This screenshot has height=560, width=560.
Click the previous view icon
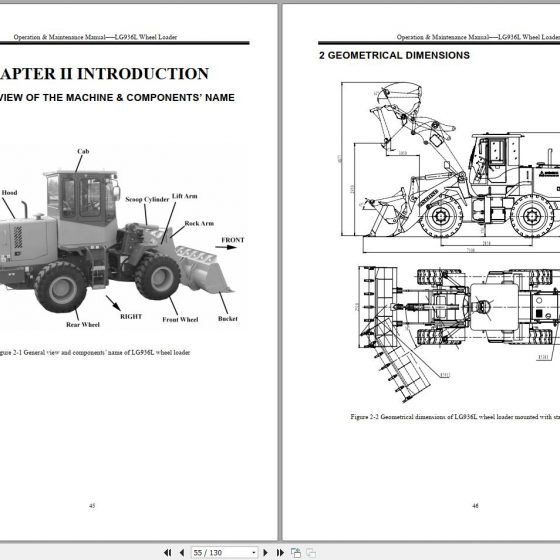pos(296,552)
